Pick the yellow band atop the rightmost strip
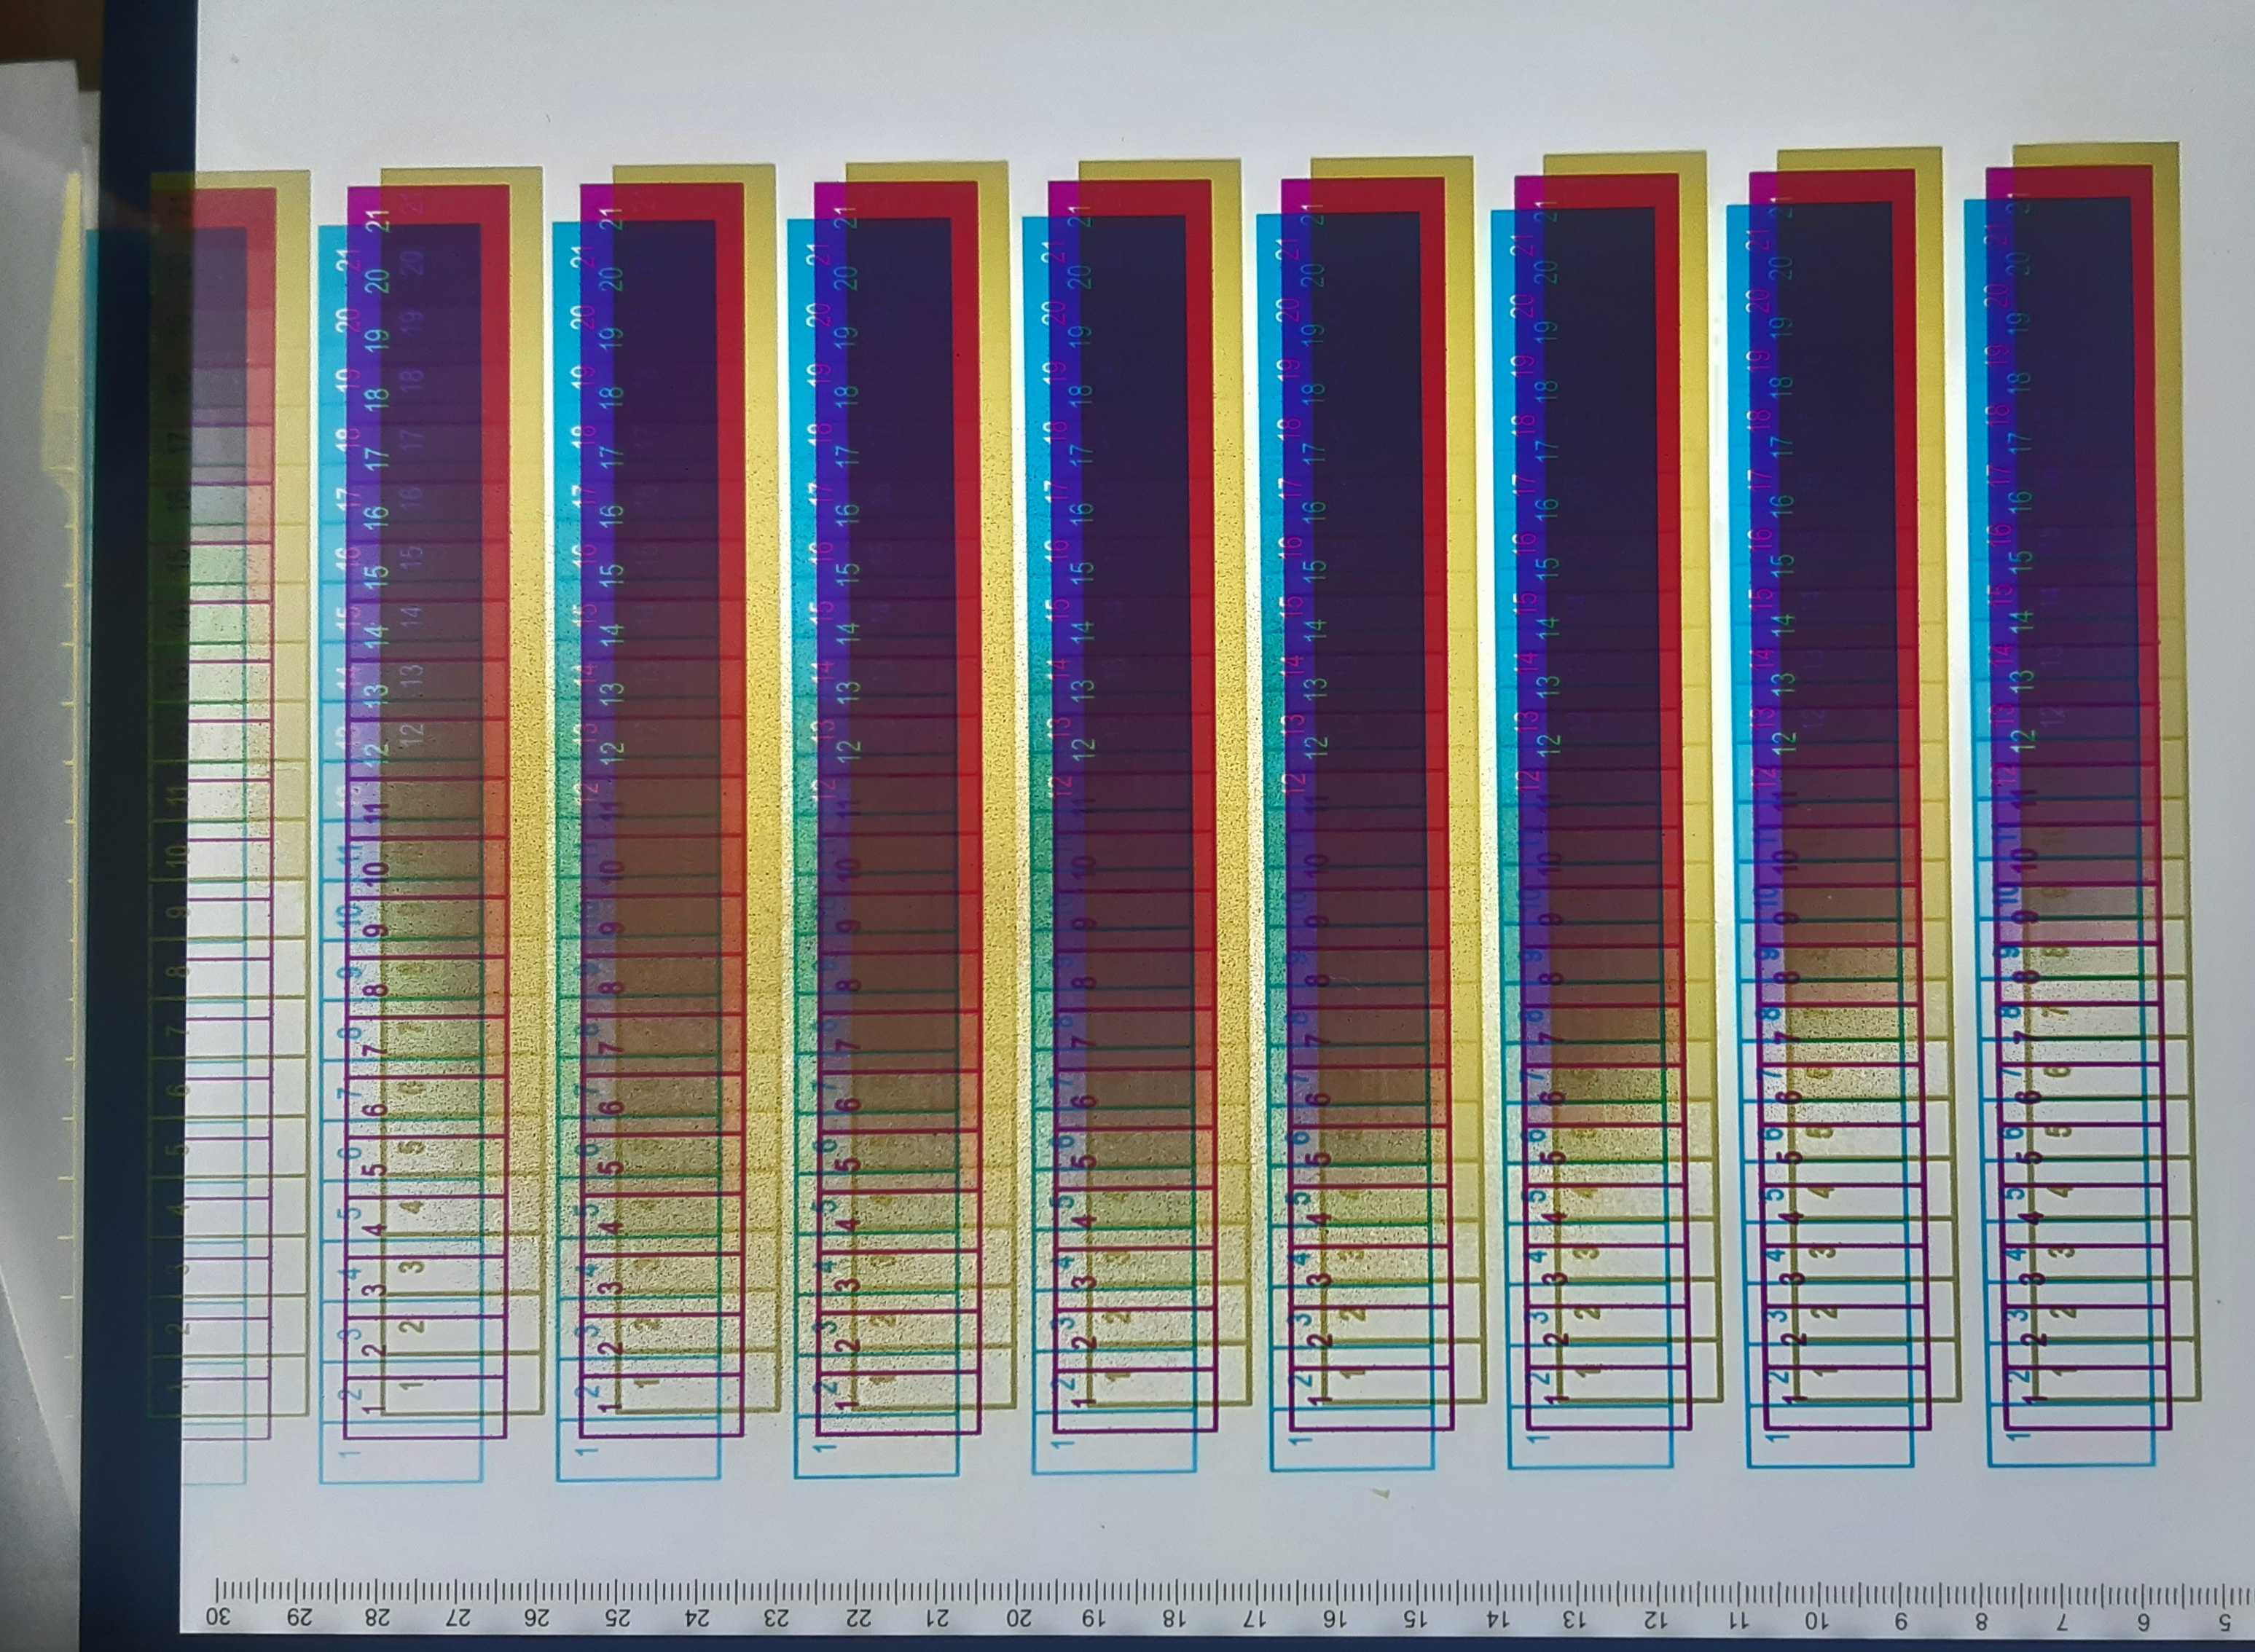The width and height of the screenshot is (2255, 1652). coord(2095,156)
